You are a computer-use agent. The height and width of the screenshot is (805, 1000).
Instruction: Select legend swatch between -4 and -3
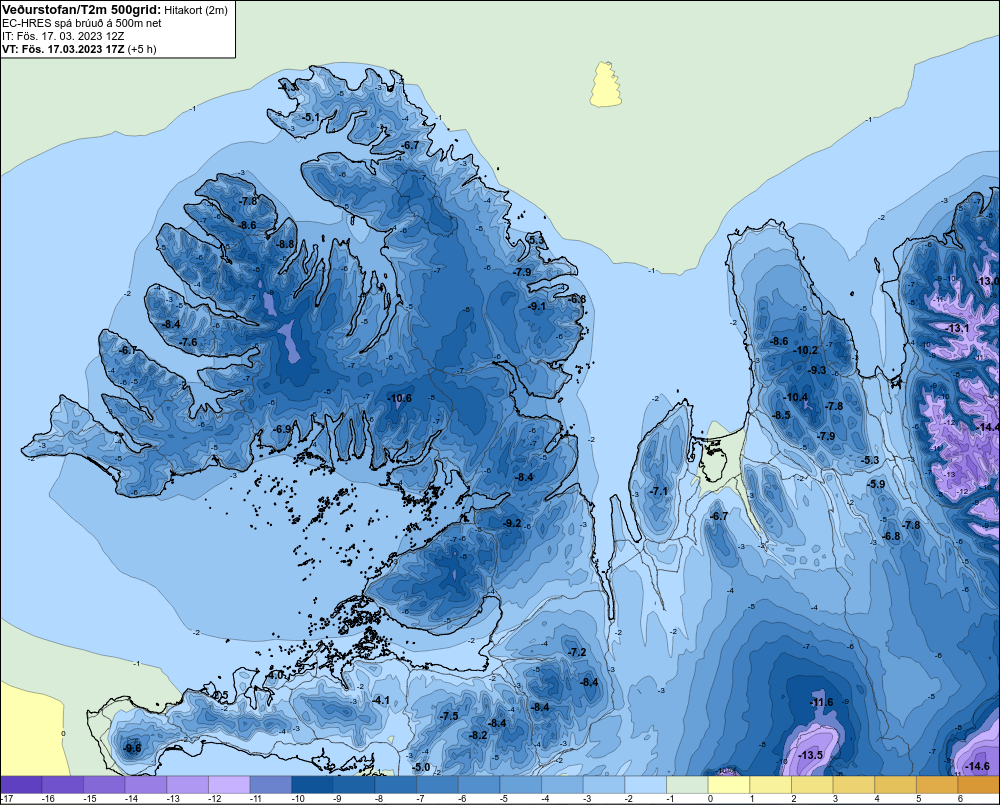coord(562,785)
